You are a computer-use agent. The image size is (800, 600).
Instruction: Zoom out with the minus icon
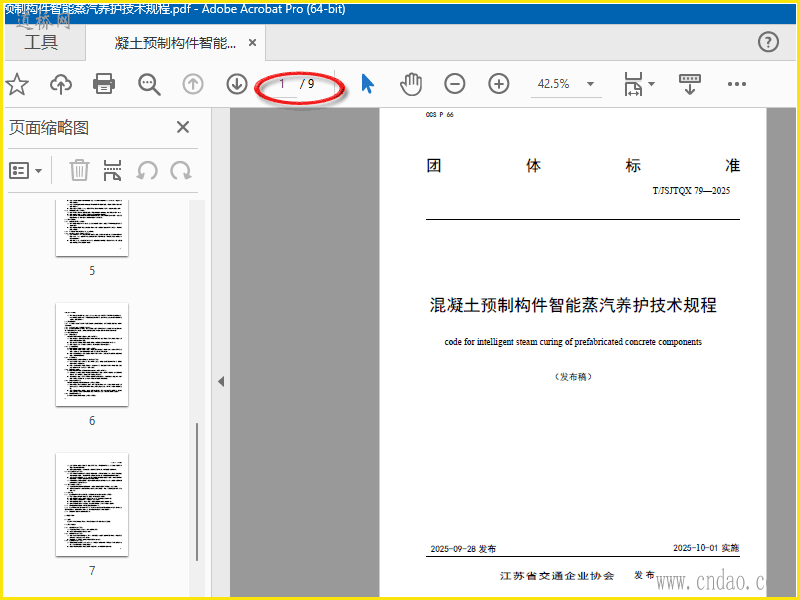[455, 84]
